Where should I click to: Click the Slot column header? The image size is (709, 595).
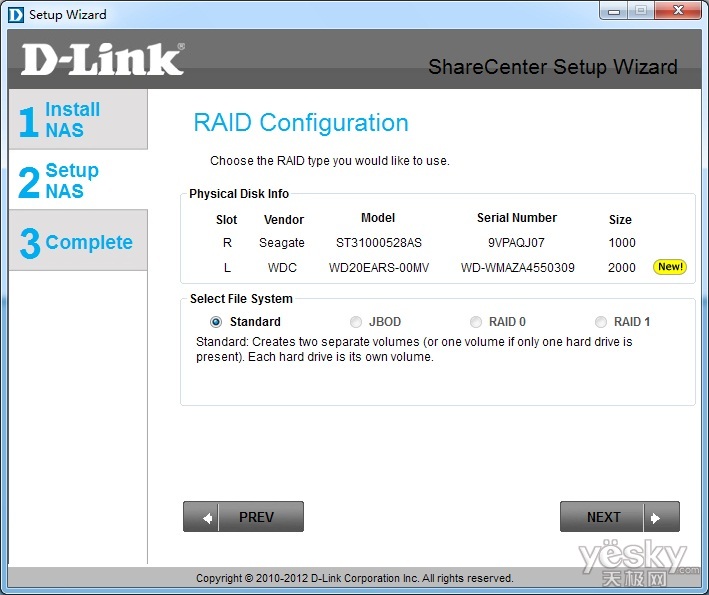point(227,220)
